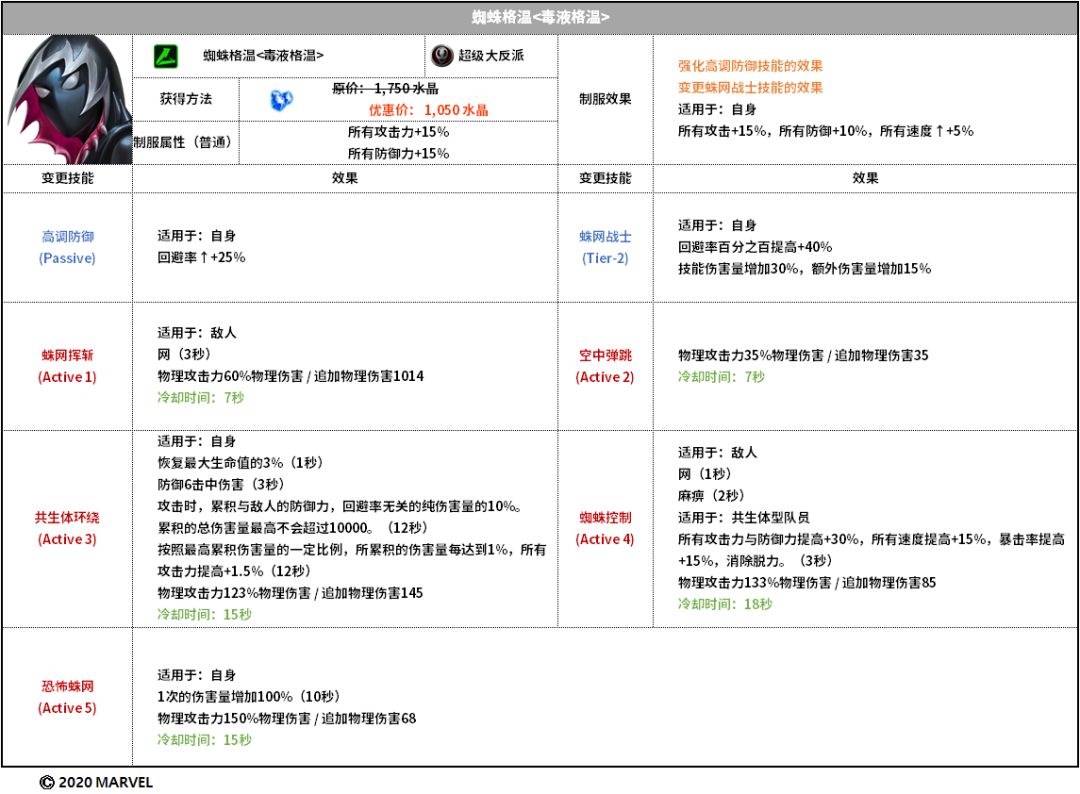
Task: Click the title bar 蜘蛛格温<毒液格温>
Action: click(540, 17)
